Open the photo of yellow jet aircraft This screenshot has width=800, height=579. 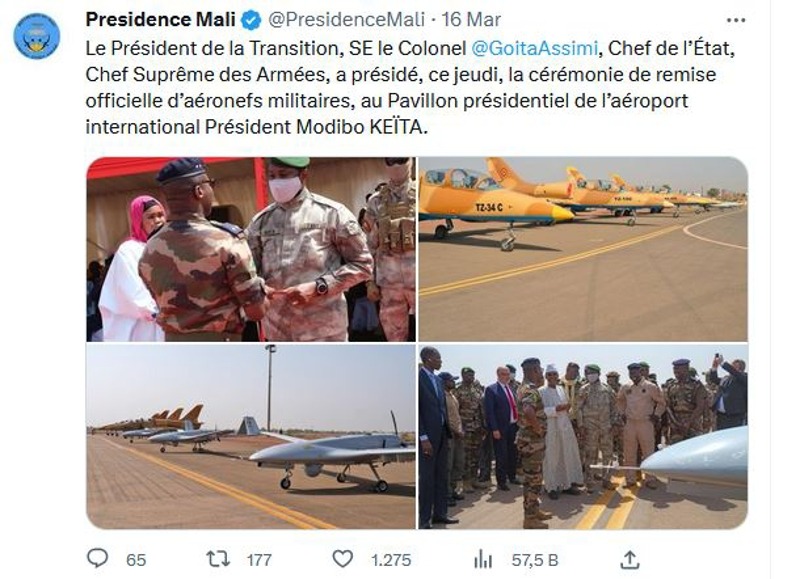585,248
